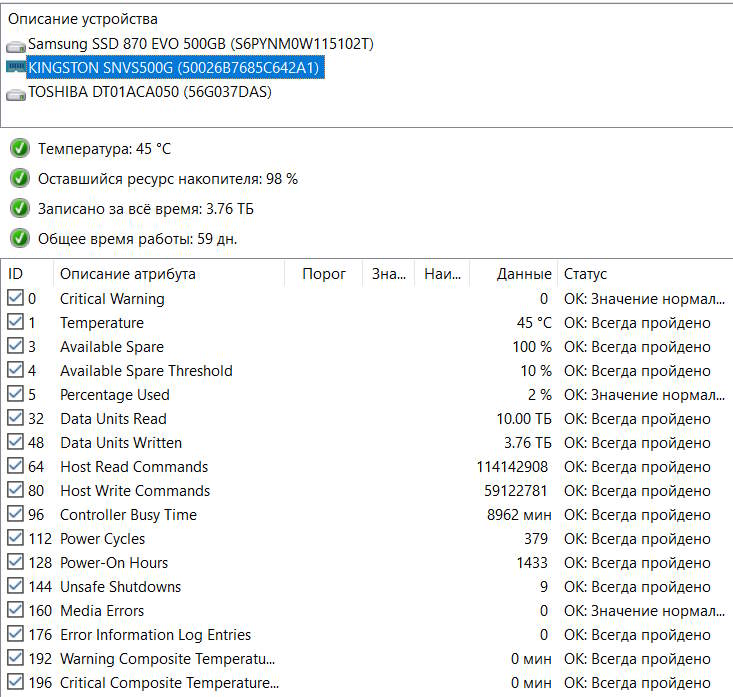Screen dimensions: 733x697
Task: Toggle the Temperature attribute checkbox
Action: click(15, 322)
